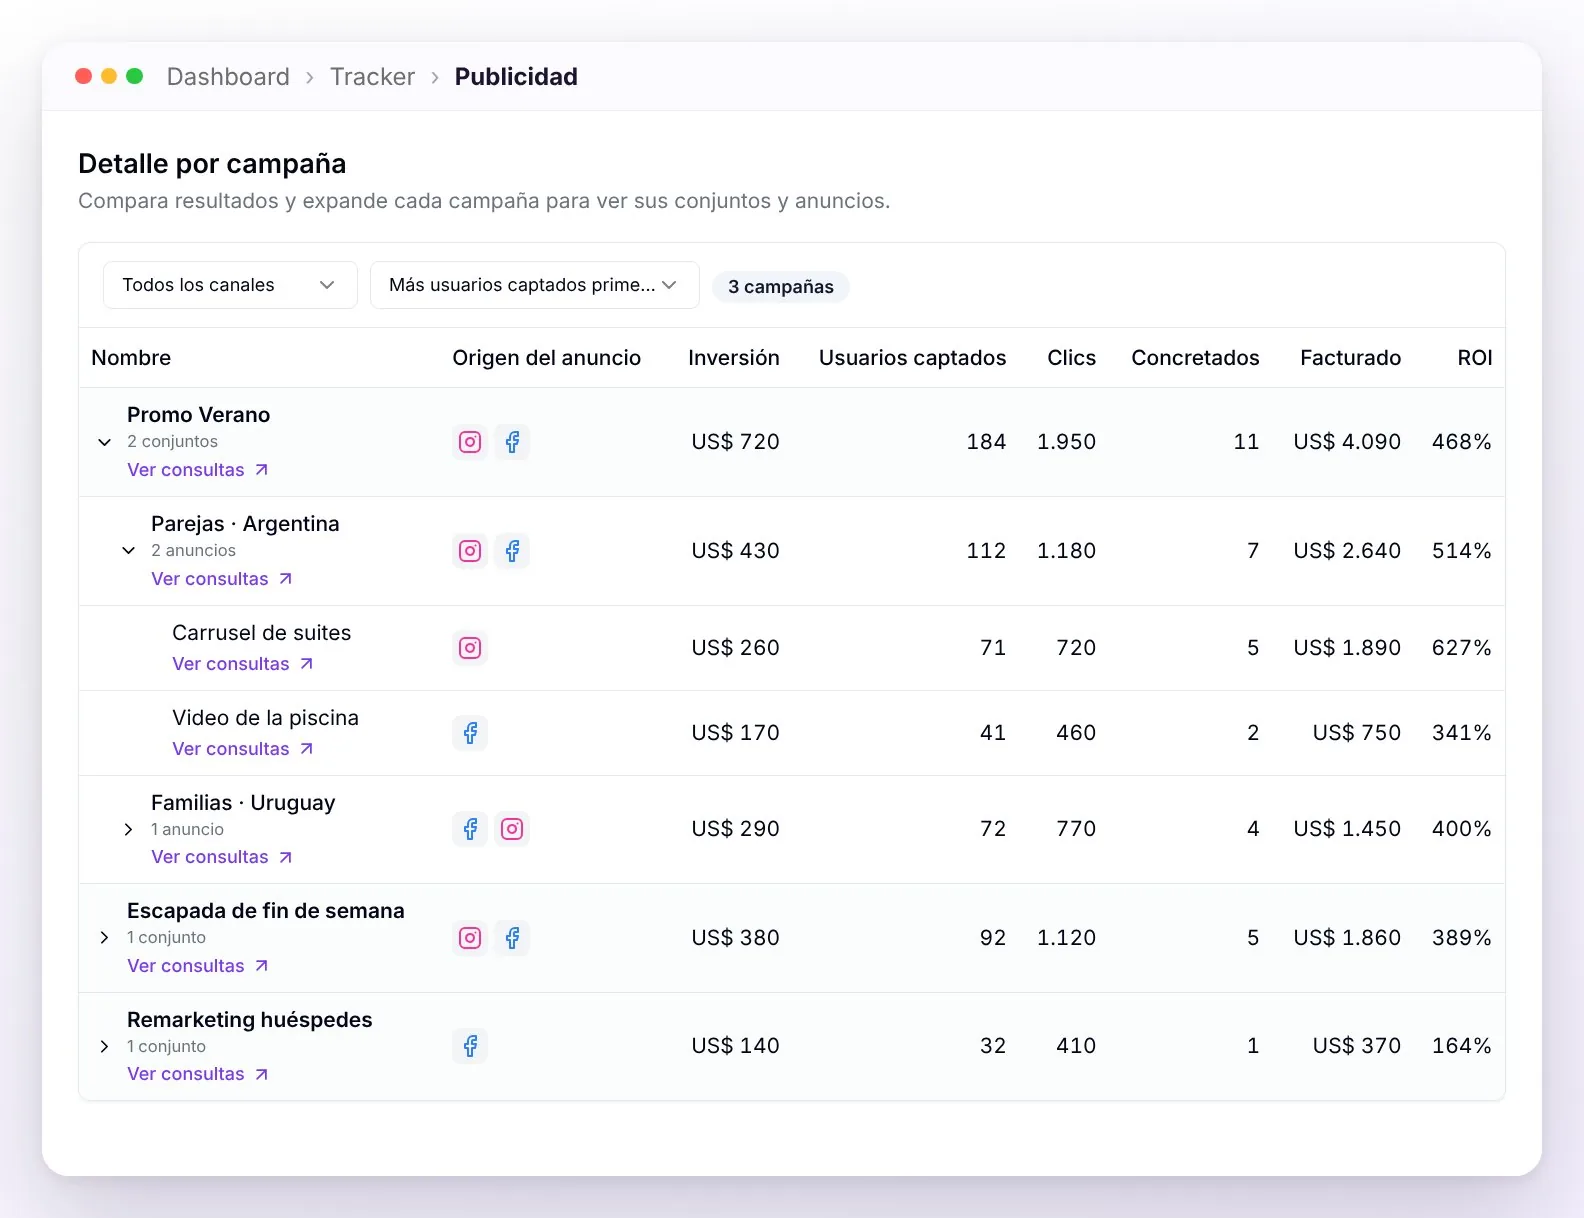The image size is (1584, 1218).
Task: Click the Clics column header
Action: pyautogui.click(x=1072, y=358)
